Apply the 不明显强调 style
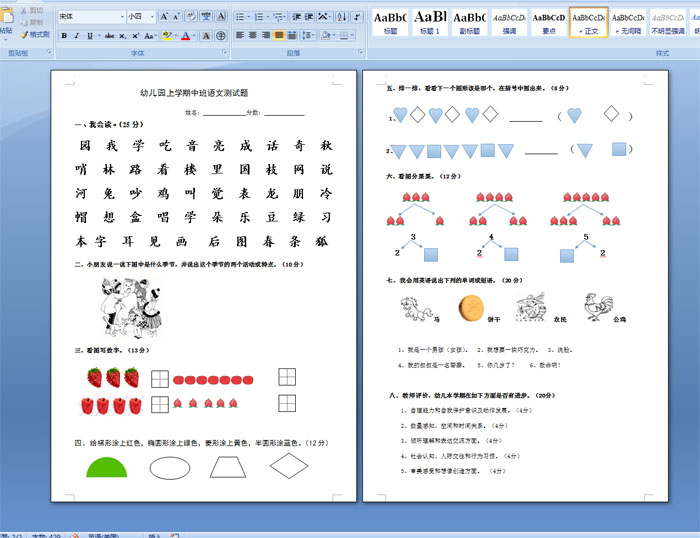Screen dimensions: 700x538 (x=667, y=22)
